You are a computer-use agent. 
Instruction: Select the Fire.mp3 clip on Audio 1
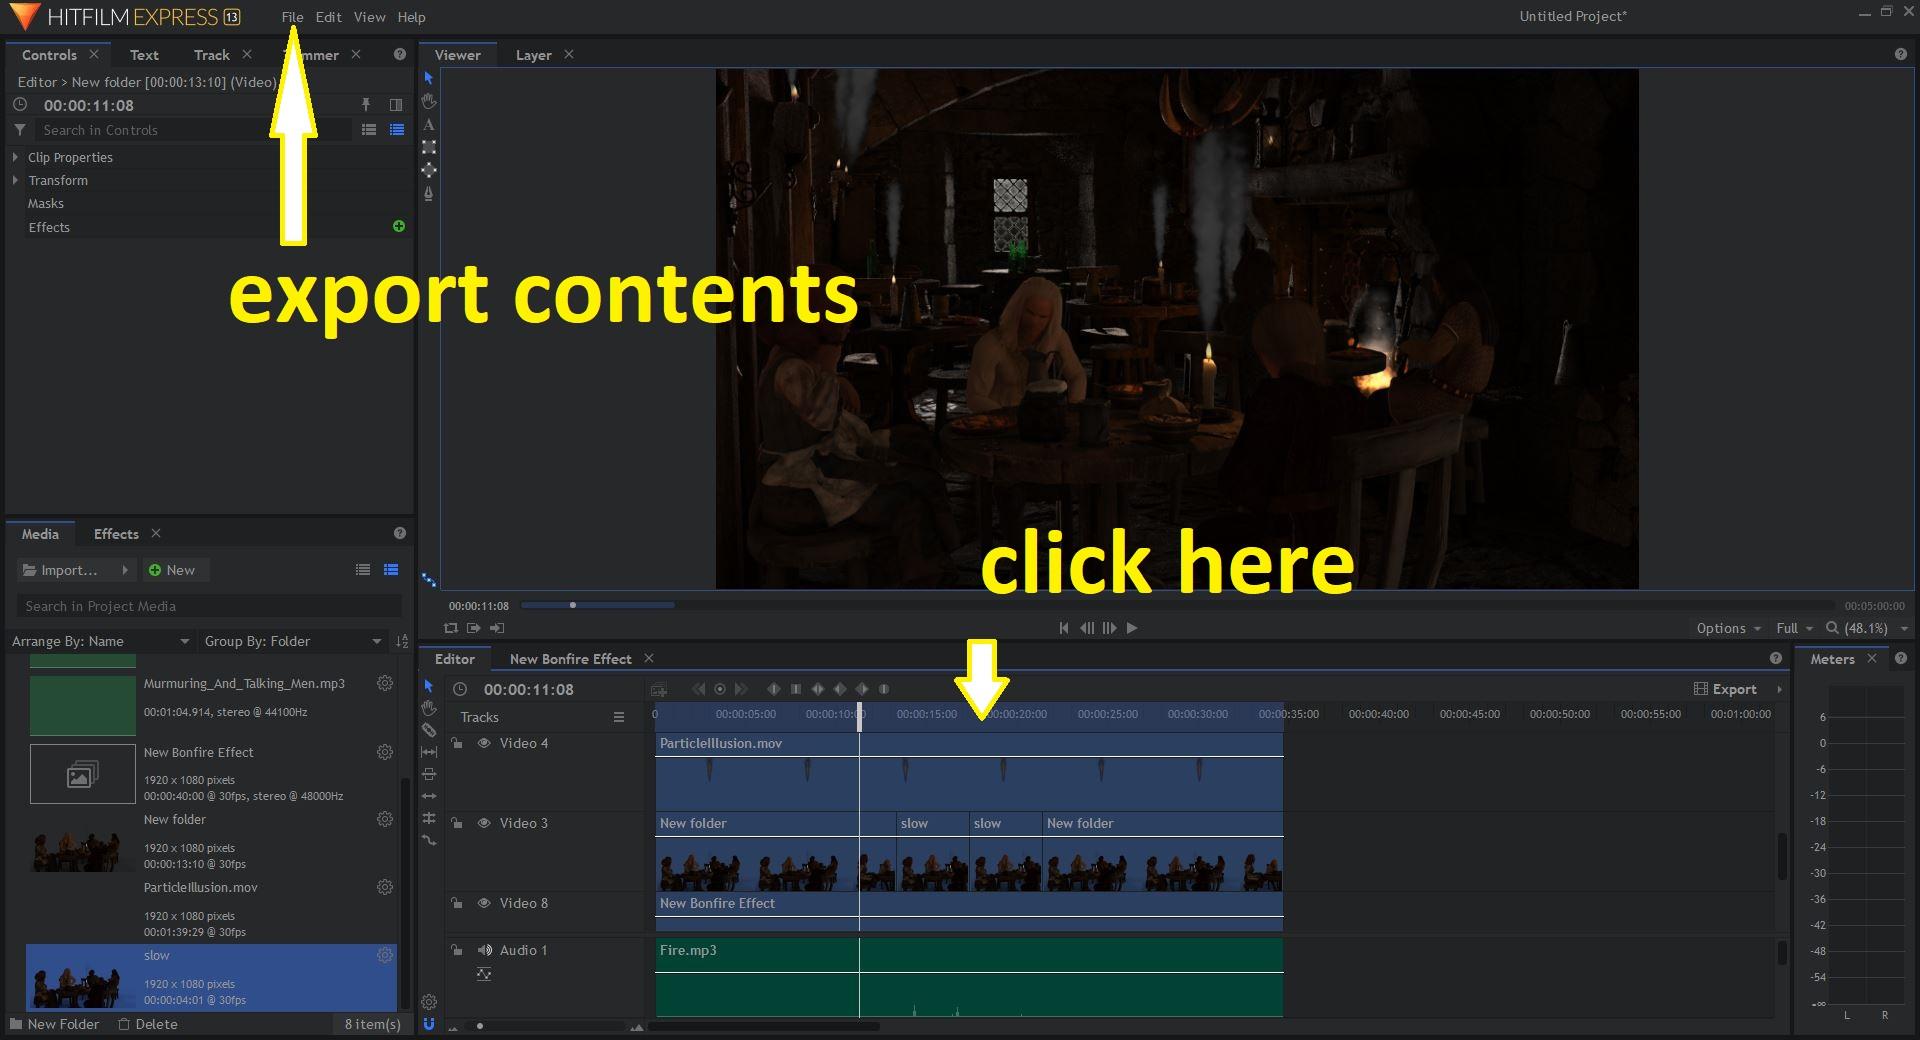[x=969, y=977]
